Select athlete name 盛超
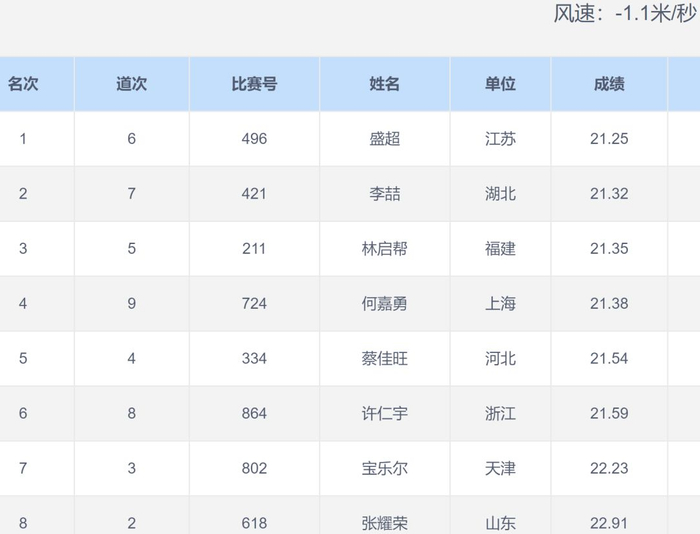 pos(385,139)
